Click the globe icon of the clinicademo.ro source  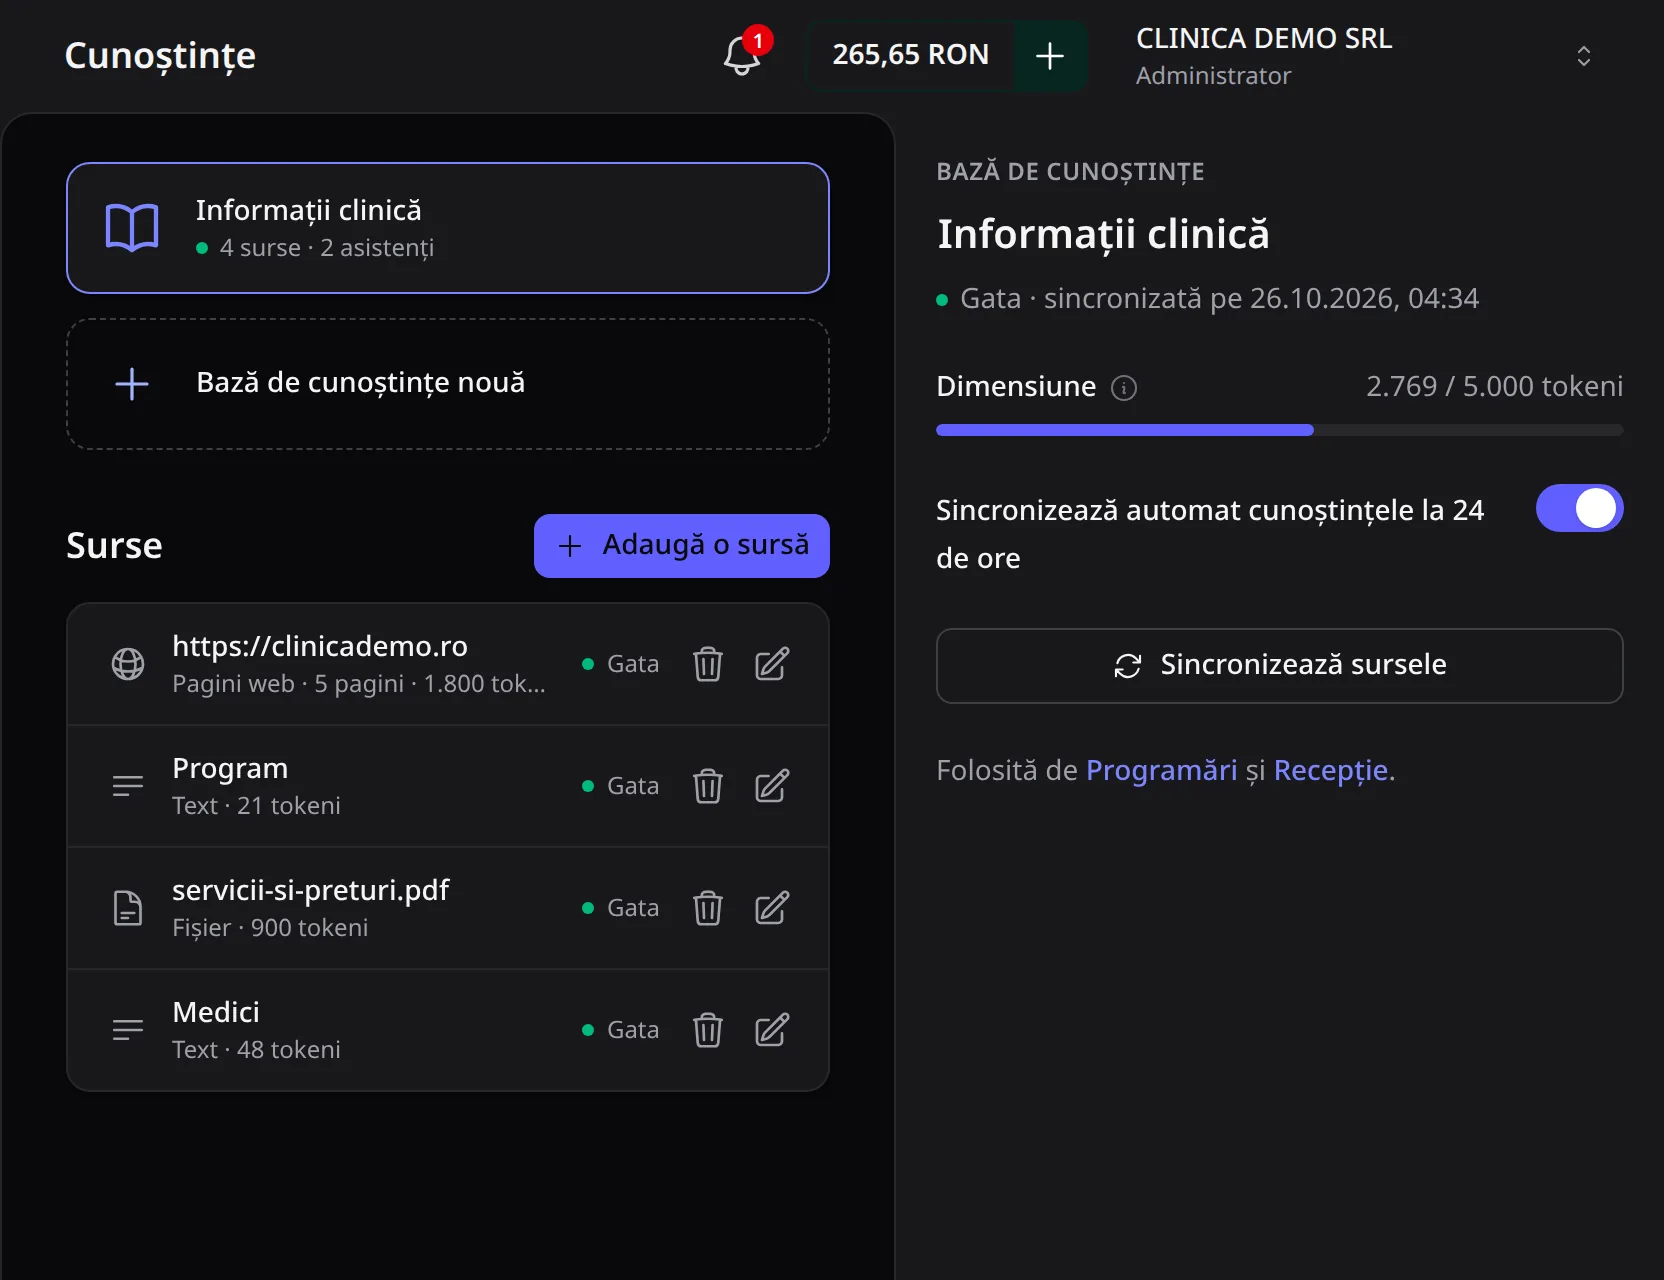128,664
